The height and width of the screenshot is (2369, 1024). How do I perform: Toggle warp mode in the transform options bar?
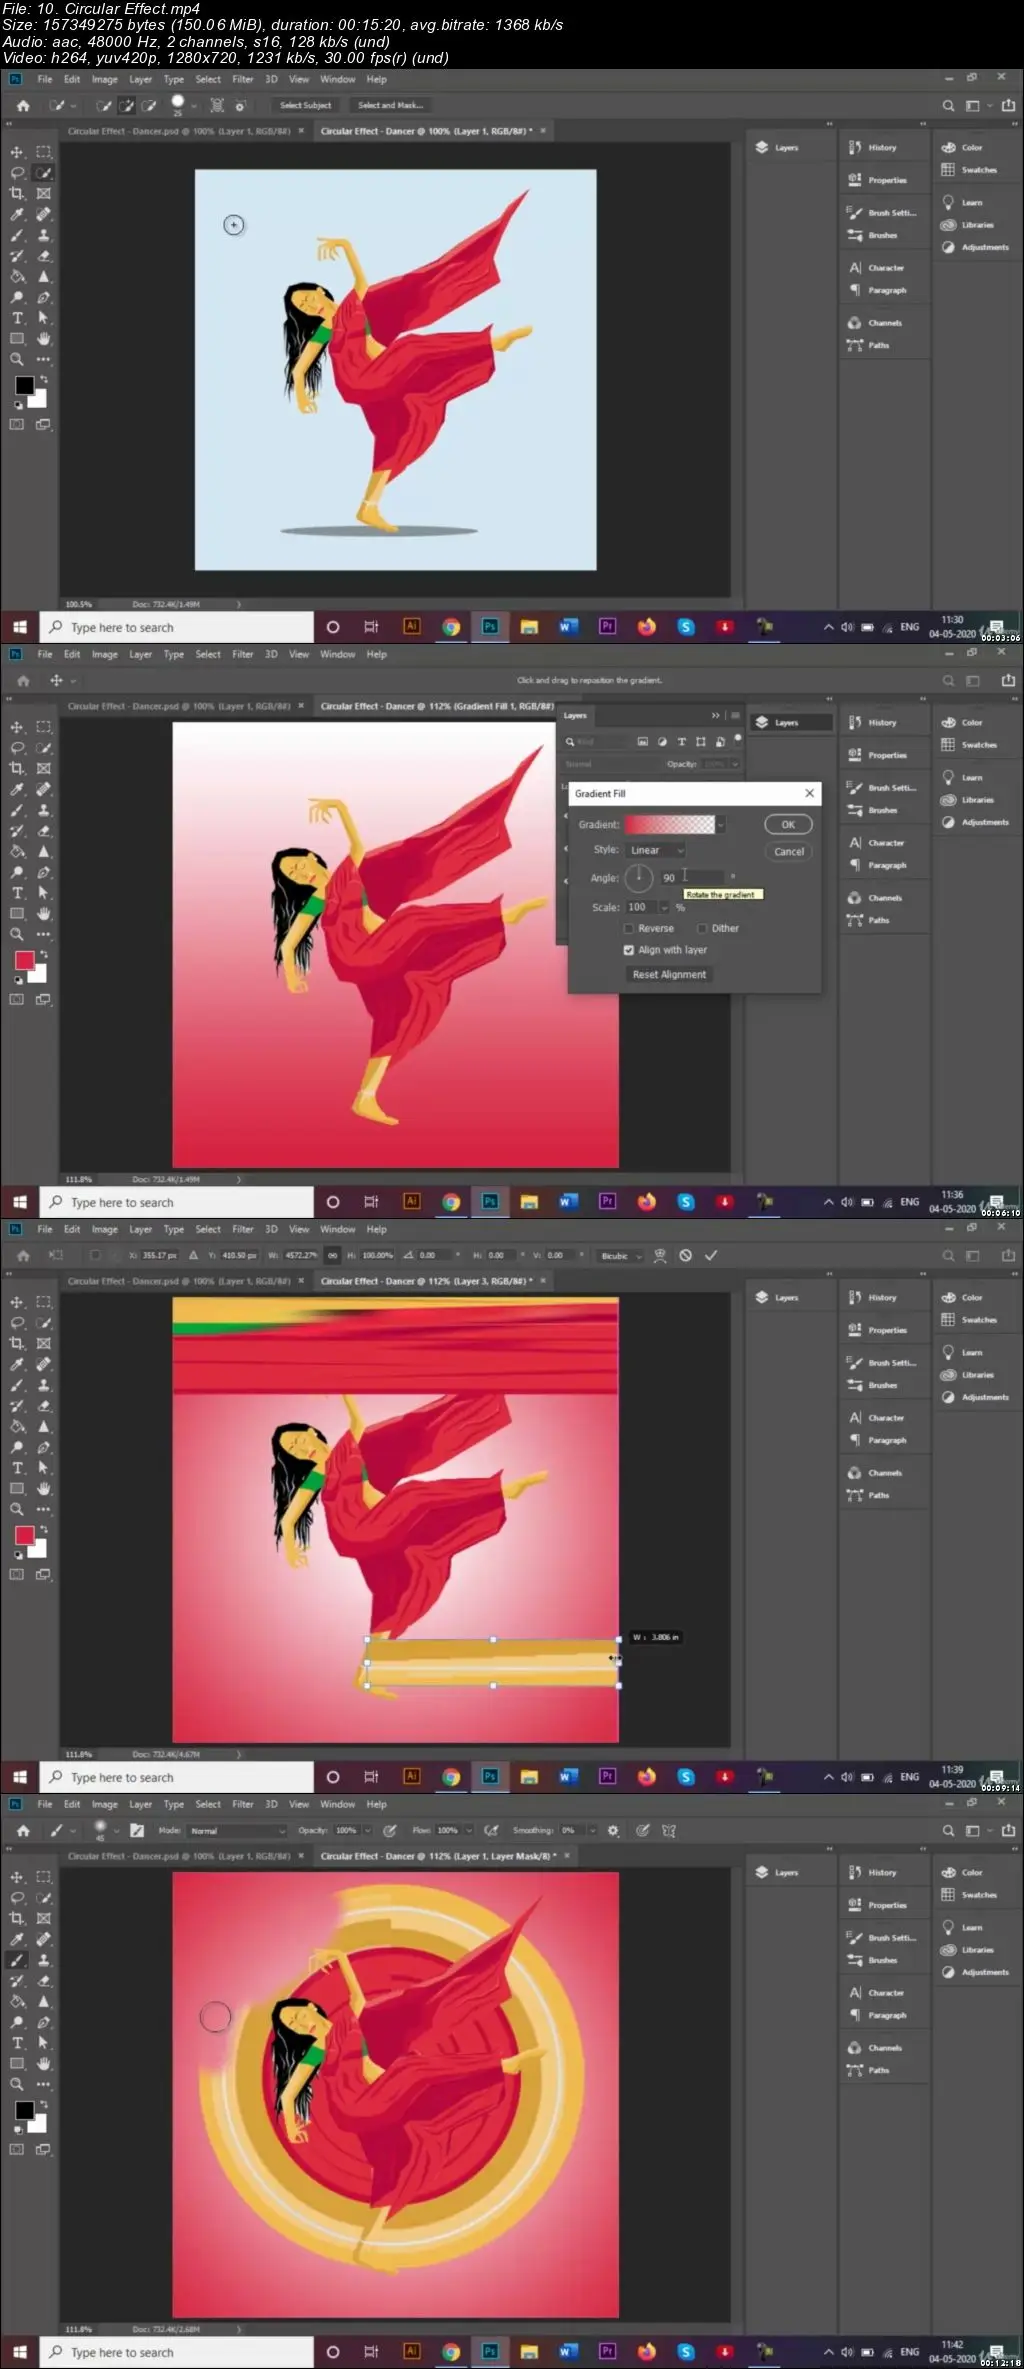pyautogui.click(x=660, y=1255)
